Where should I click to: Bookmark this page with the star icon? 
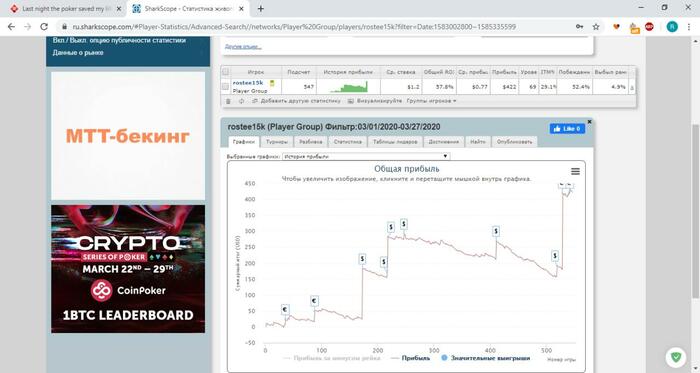[x=596, y=27]
